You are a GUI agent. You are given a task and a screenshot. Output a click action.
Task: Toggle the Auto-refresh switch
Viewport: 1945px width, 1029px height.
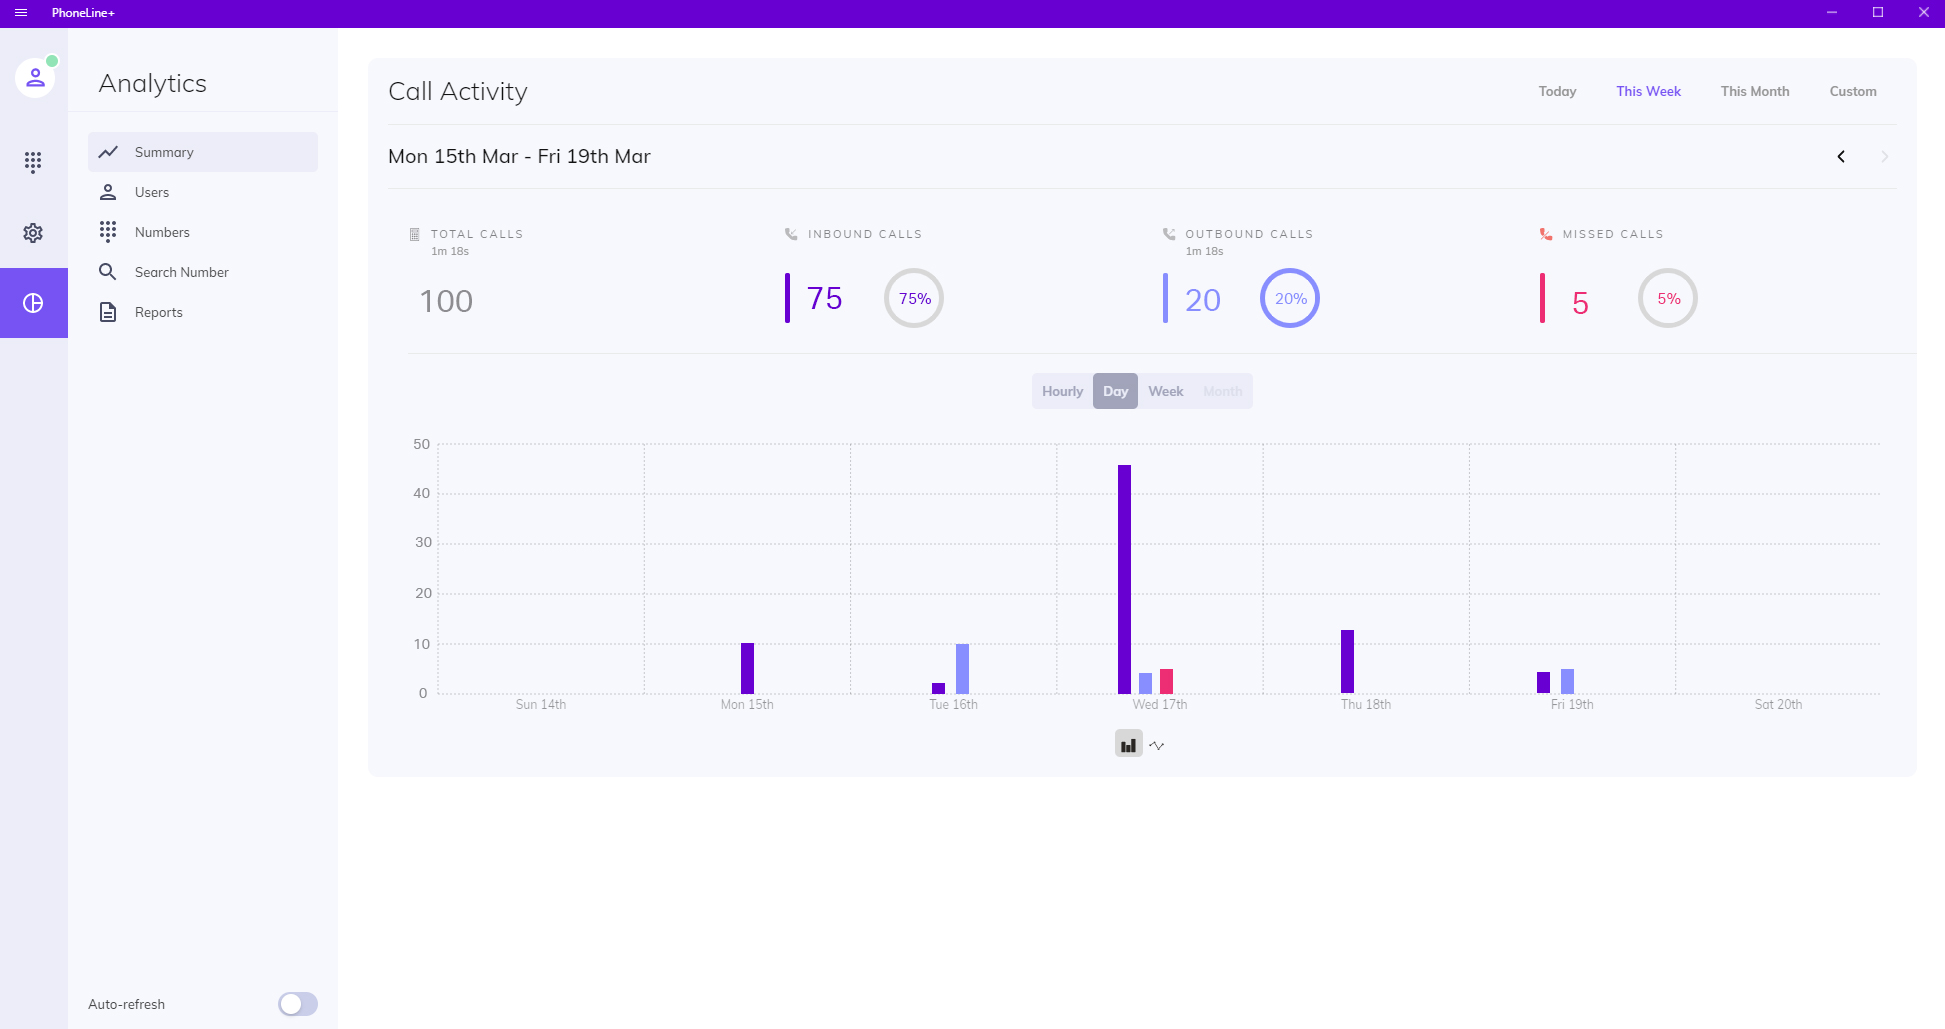[297, 1004]
